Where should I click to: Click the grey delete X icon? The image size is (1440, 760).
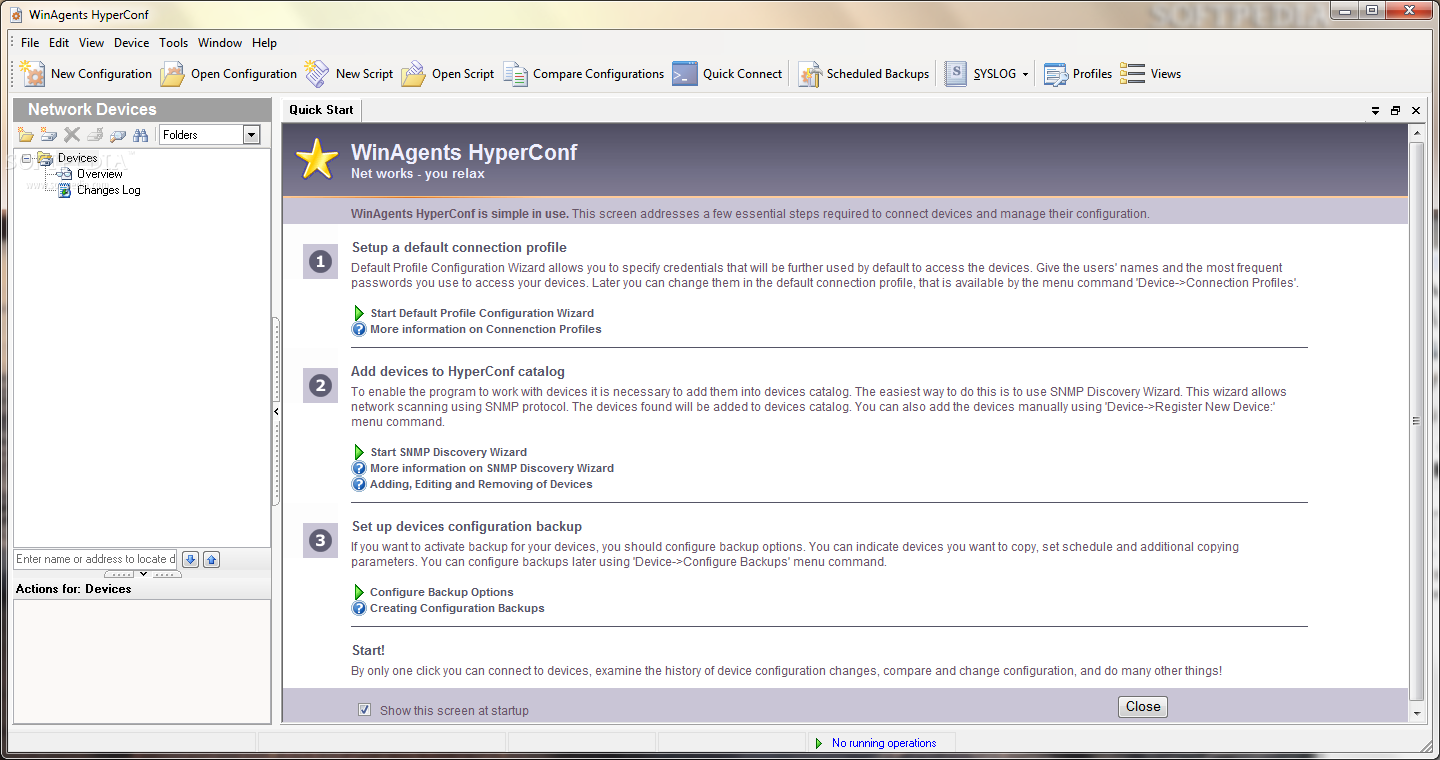click(72, 135)
